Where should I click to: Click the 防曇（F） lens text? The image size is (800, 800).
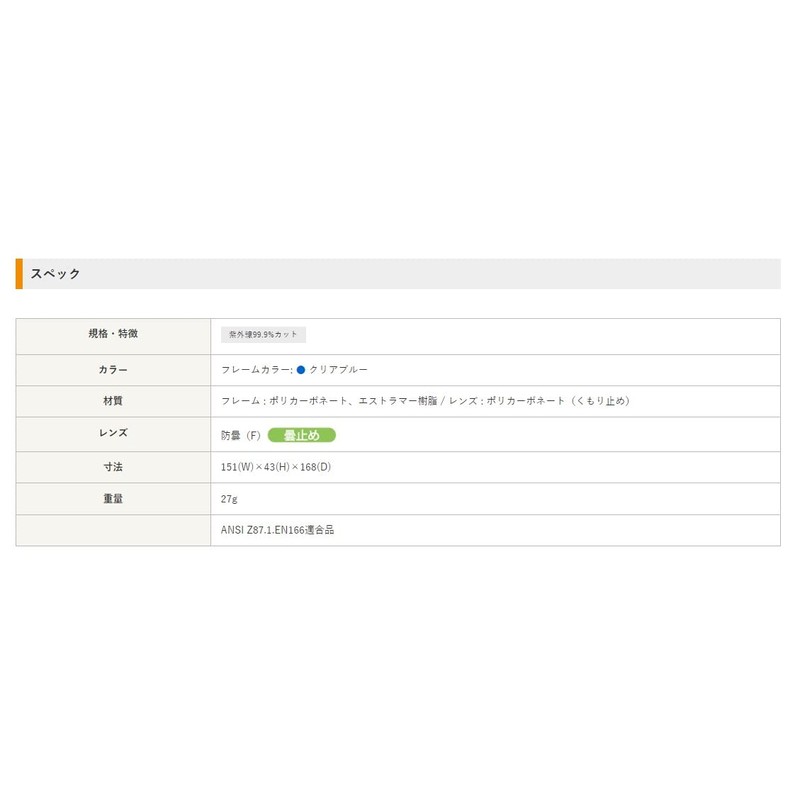241,436
